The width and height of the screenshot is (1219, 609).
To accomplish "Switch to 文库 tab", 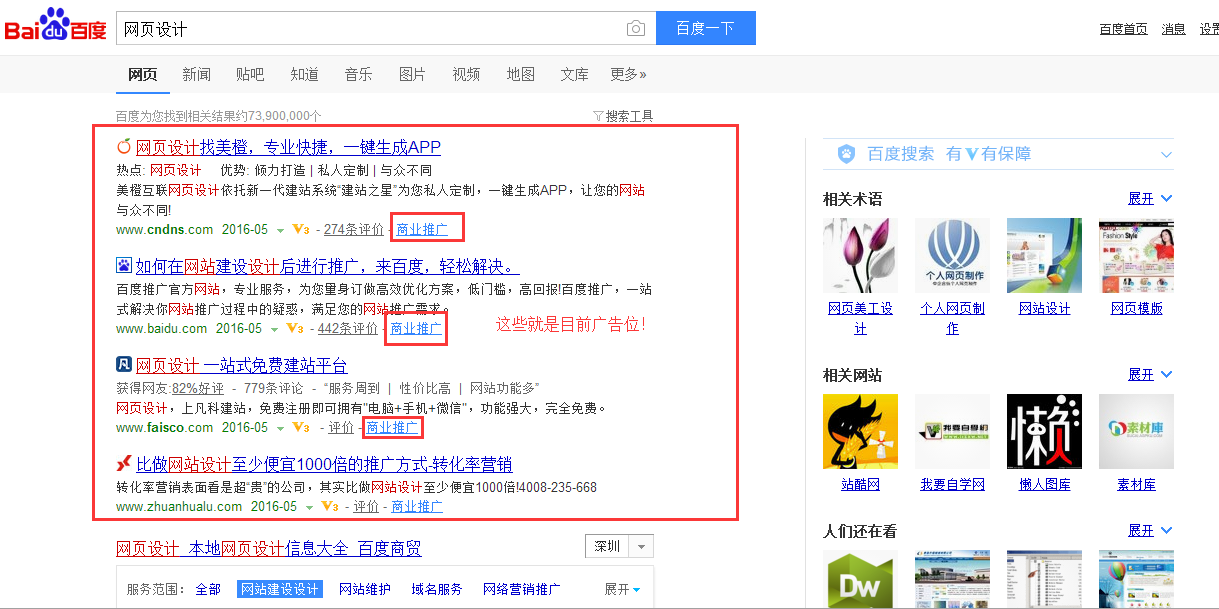I will pos(574,74).
